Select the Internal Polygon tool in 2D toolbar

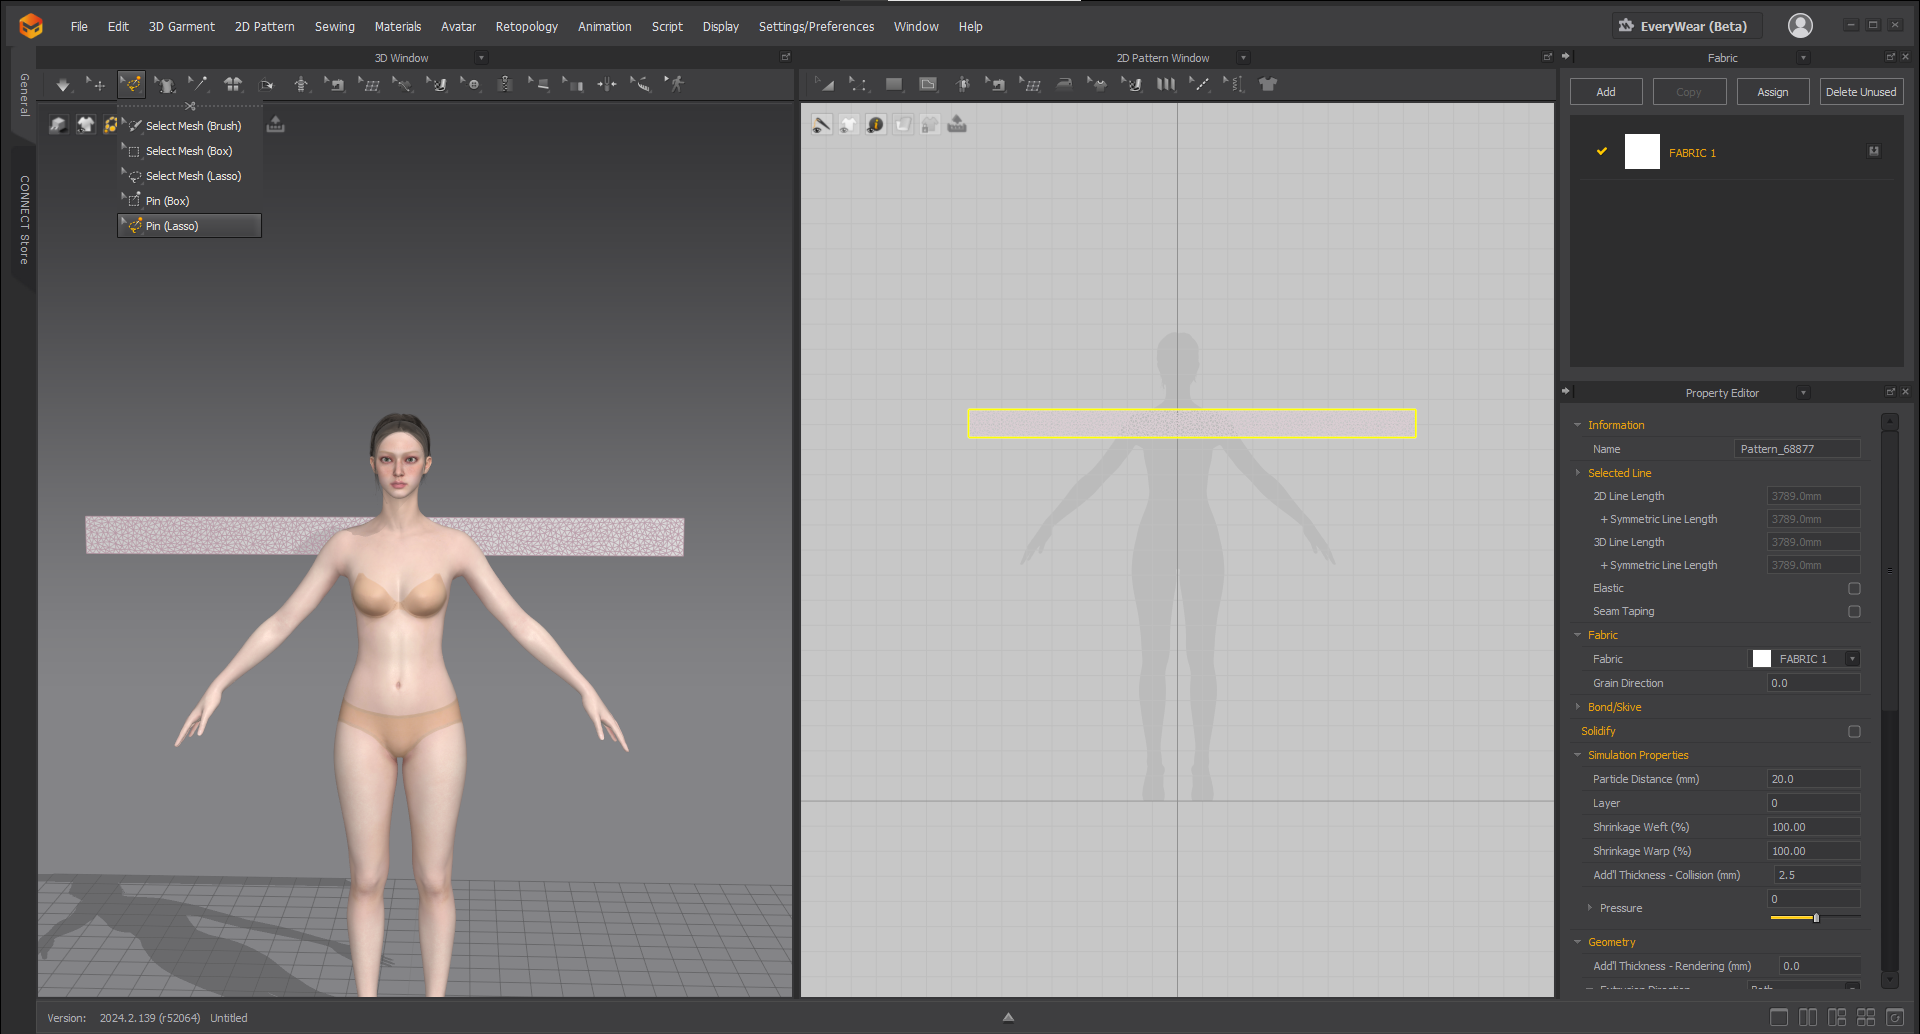tap(928, 85)
